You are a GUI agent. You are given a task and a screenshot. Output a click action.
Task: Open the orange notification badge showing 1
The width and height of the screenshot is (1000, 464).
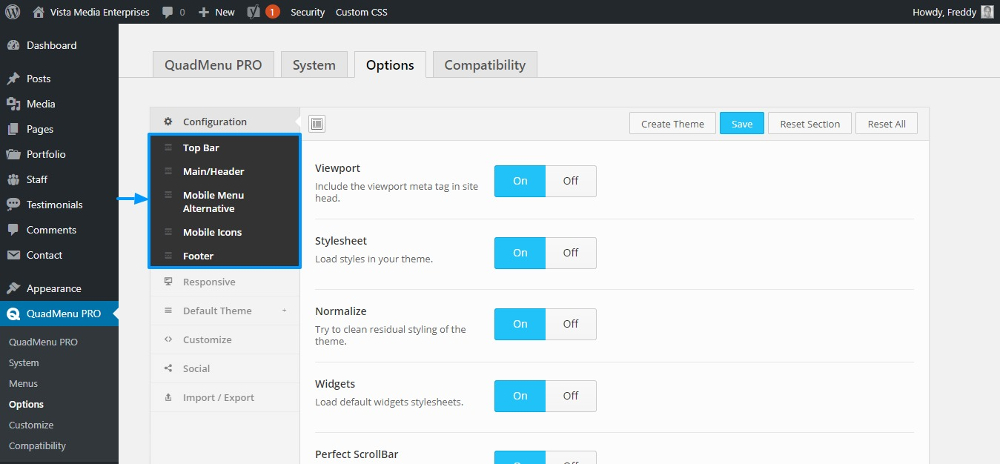(272, 11)
